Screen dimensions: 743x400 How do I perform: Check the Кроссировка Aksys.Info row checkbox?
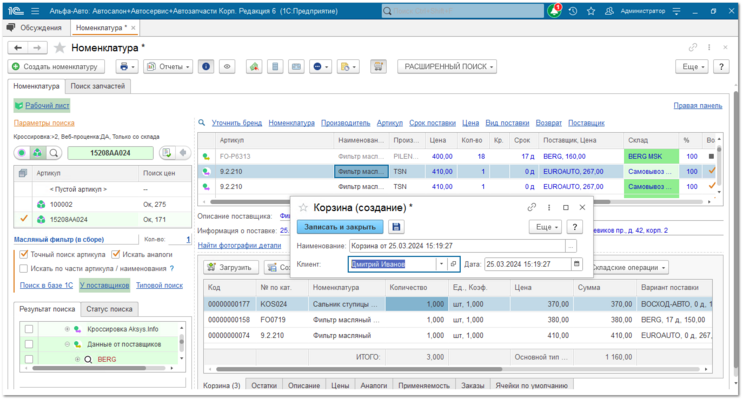coord(29,329)
